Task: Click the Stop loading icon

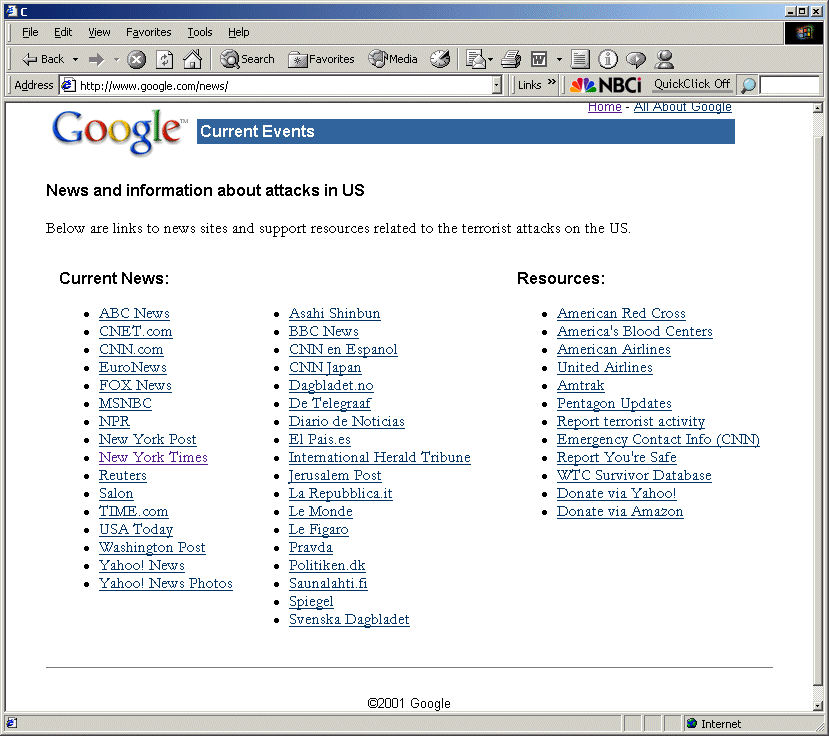Action: tap(137, 60)
